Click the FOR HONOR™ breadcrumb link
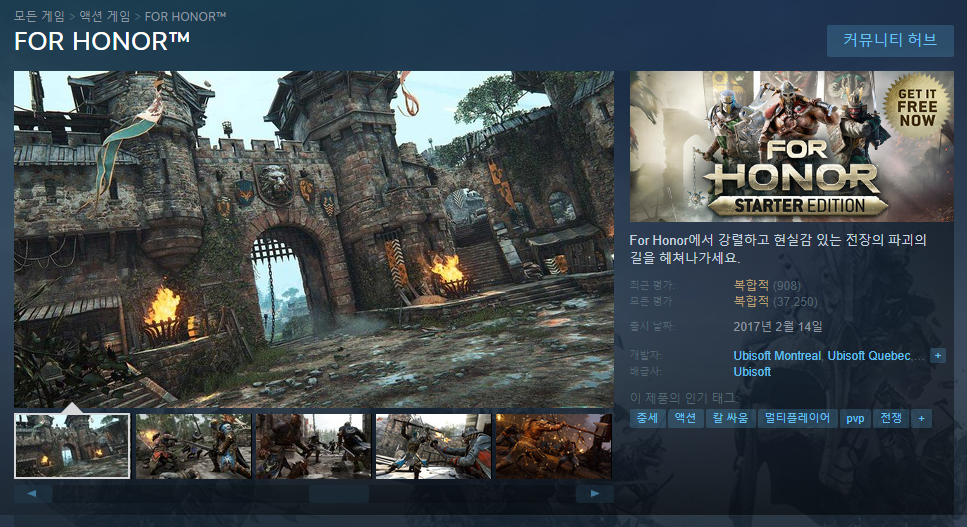Image resolution: width=967 pixels, height=527 pixels. click(x=185, y=16)
